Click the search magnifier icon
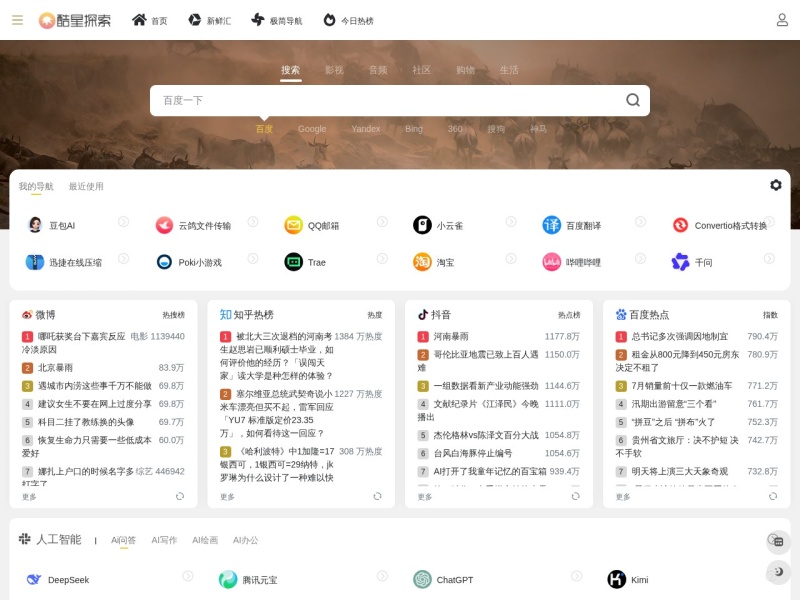 633,100
